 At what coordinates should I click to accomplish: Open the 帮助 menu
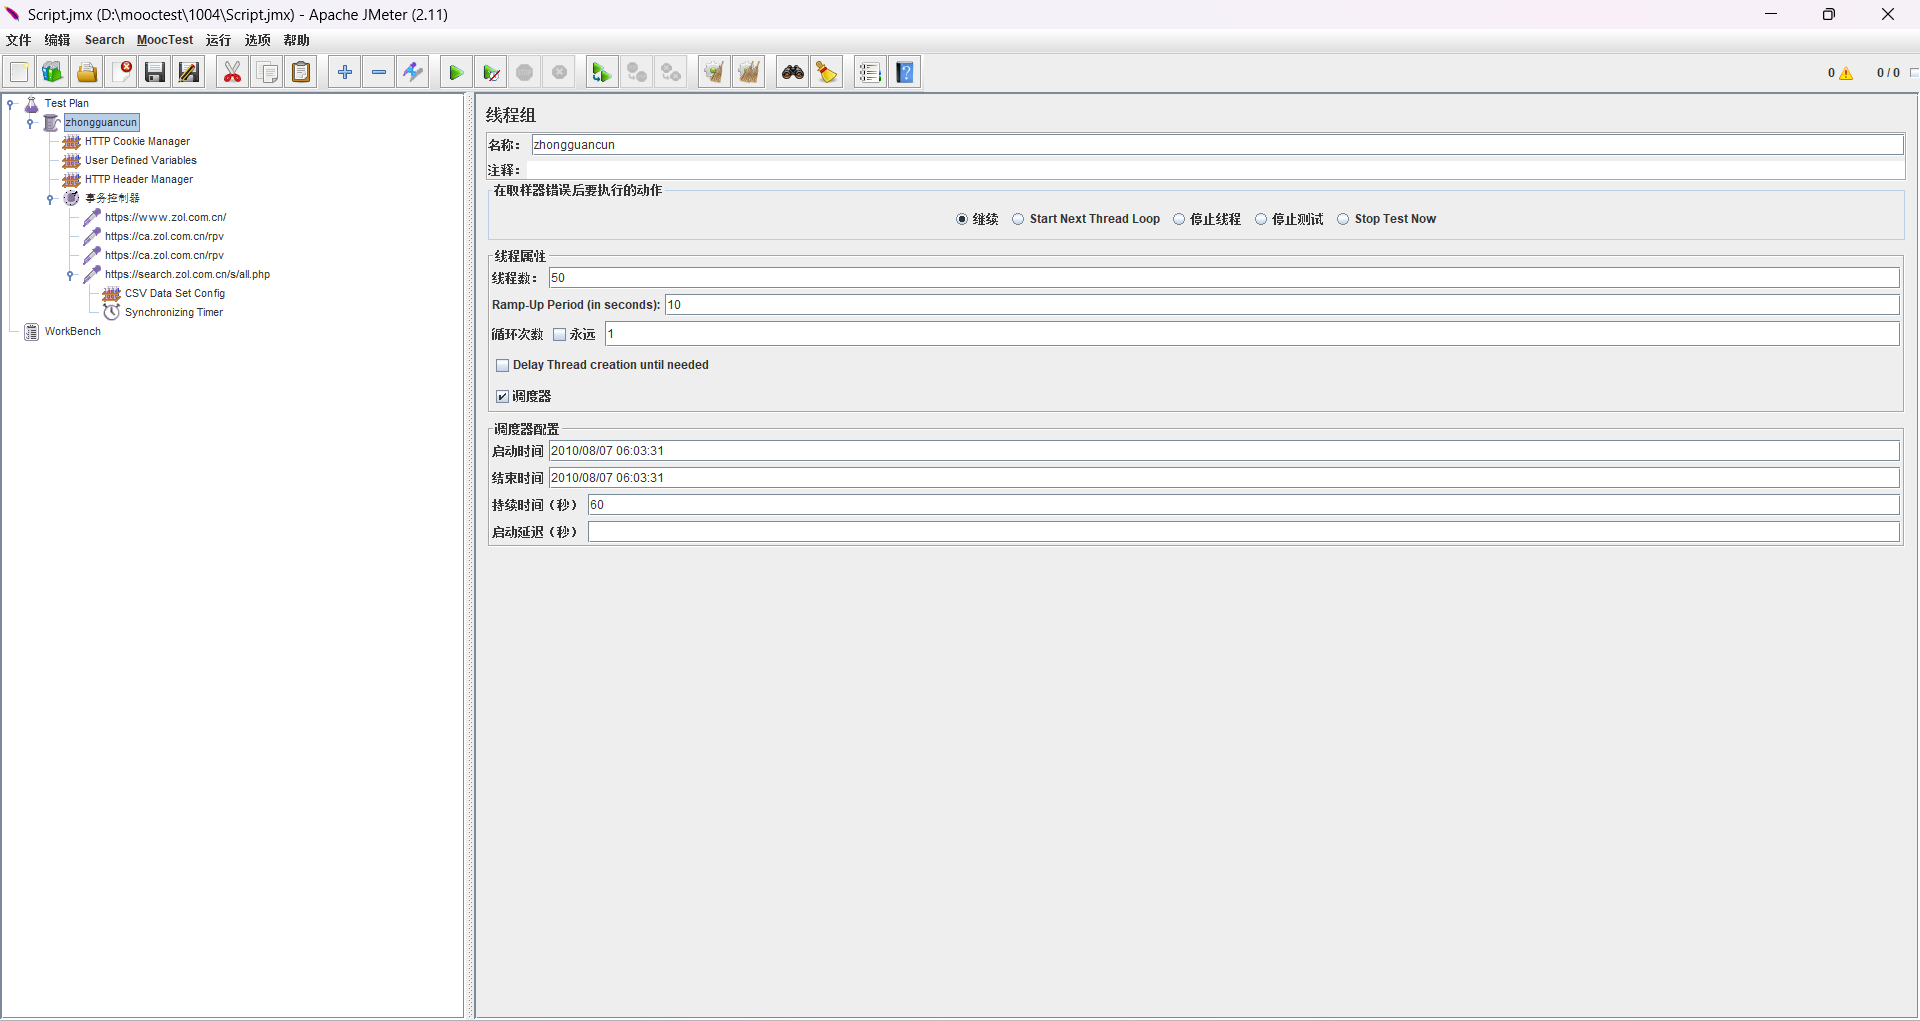(x=297, y=40)
